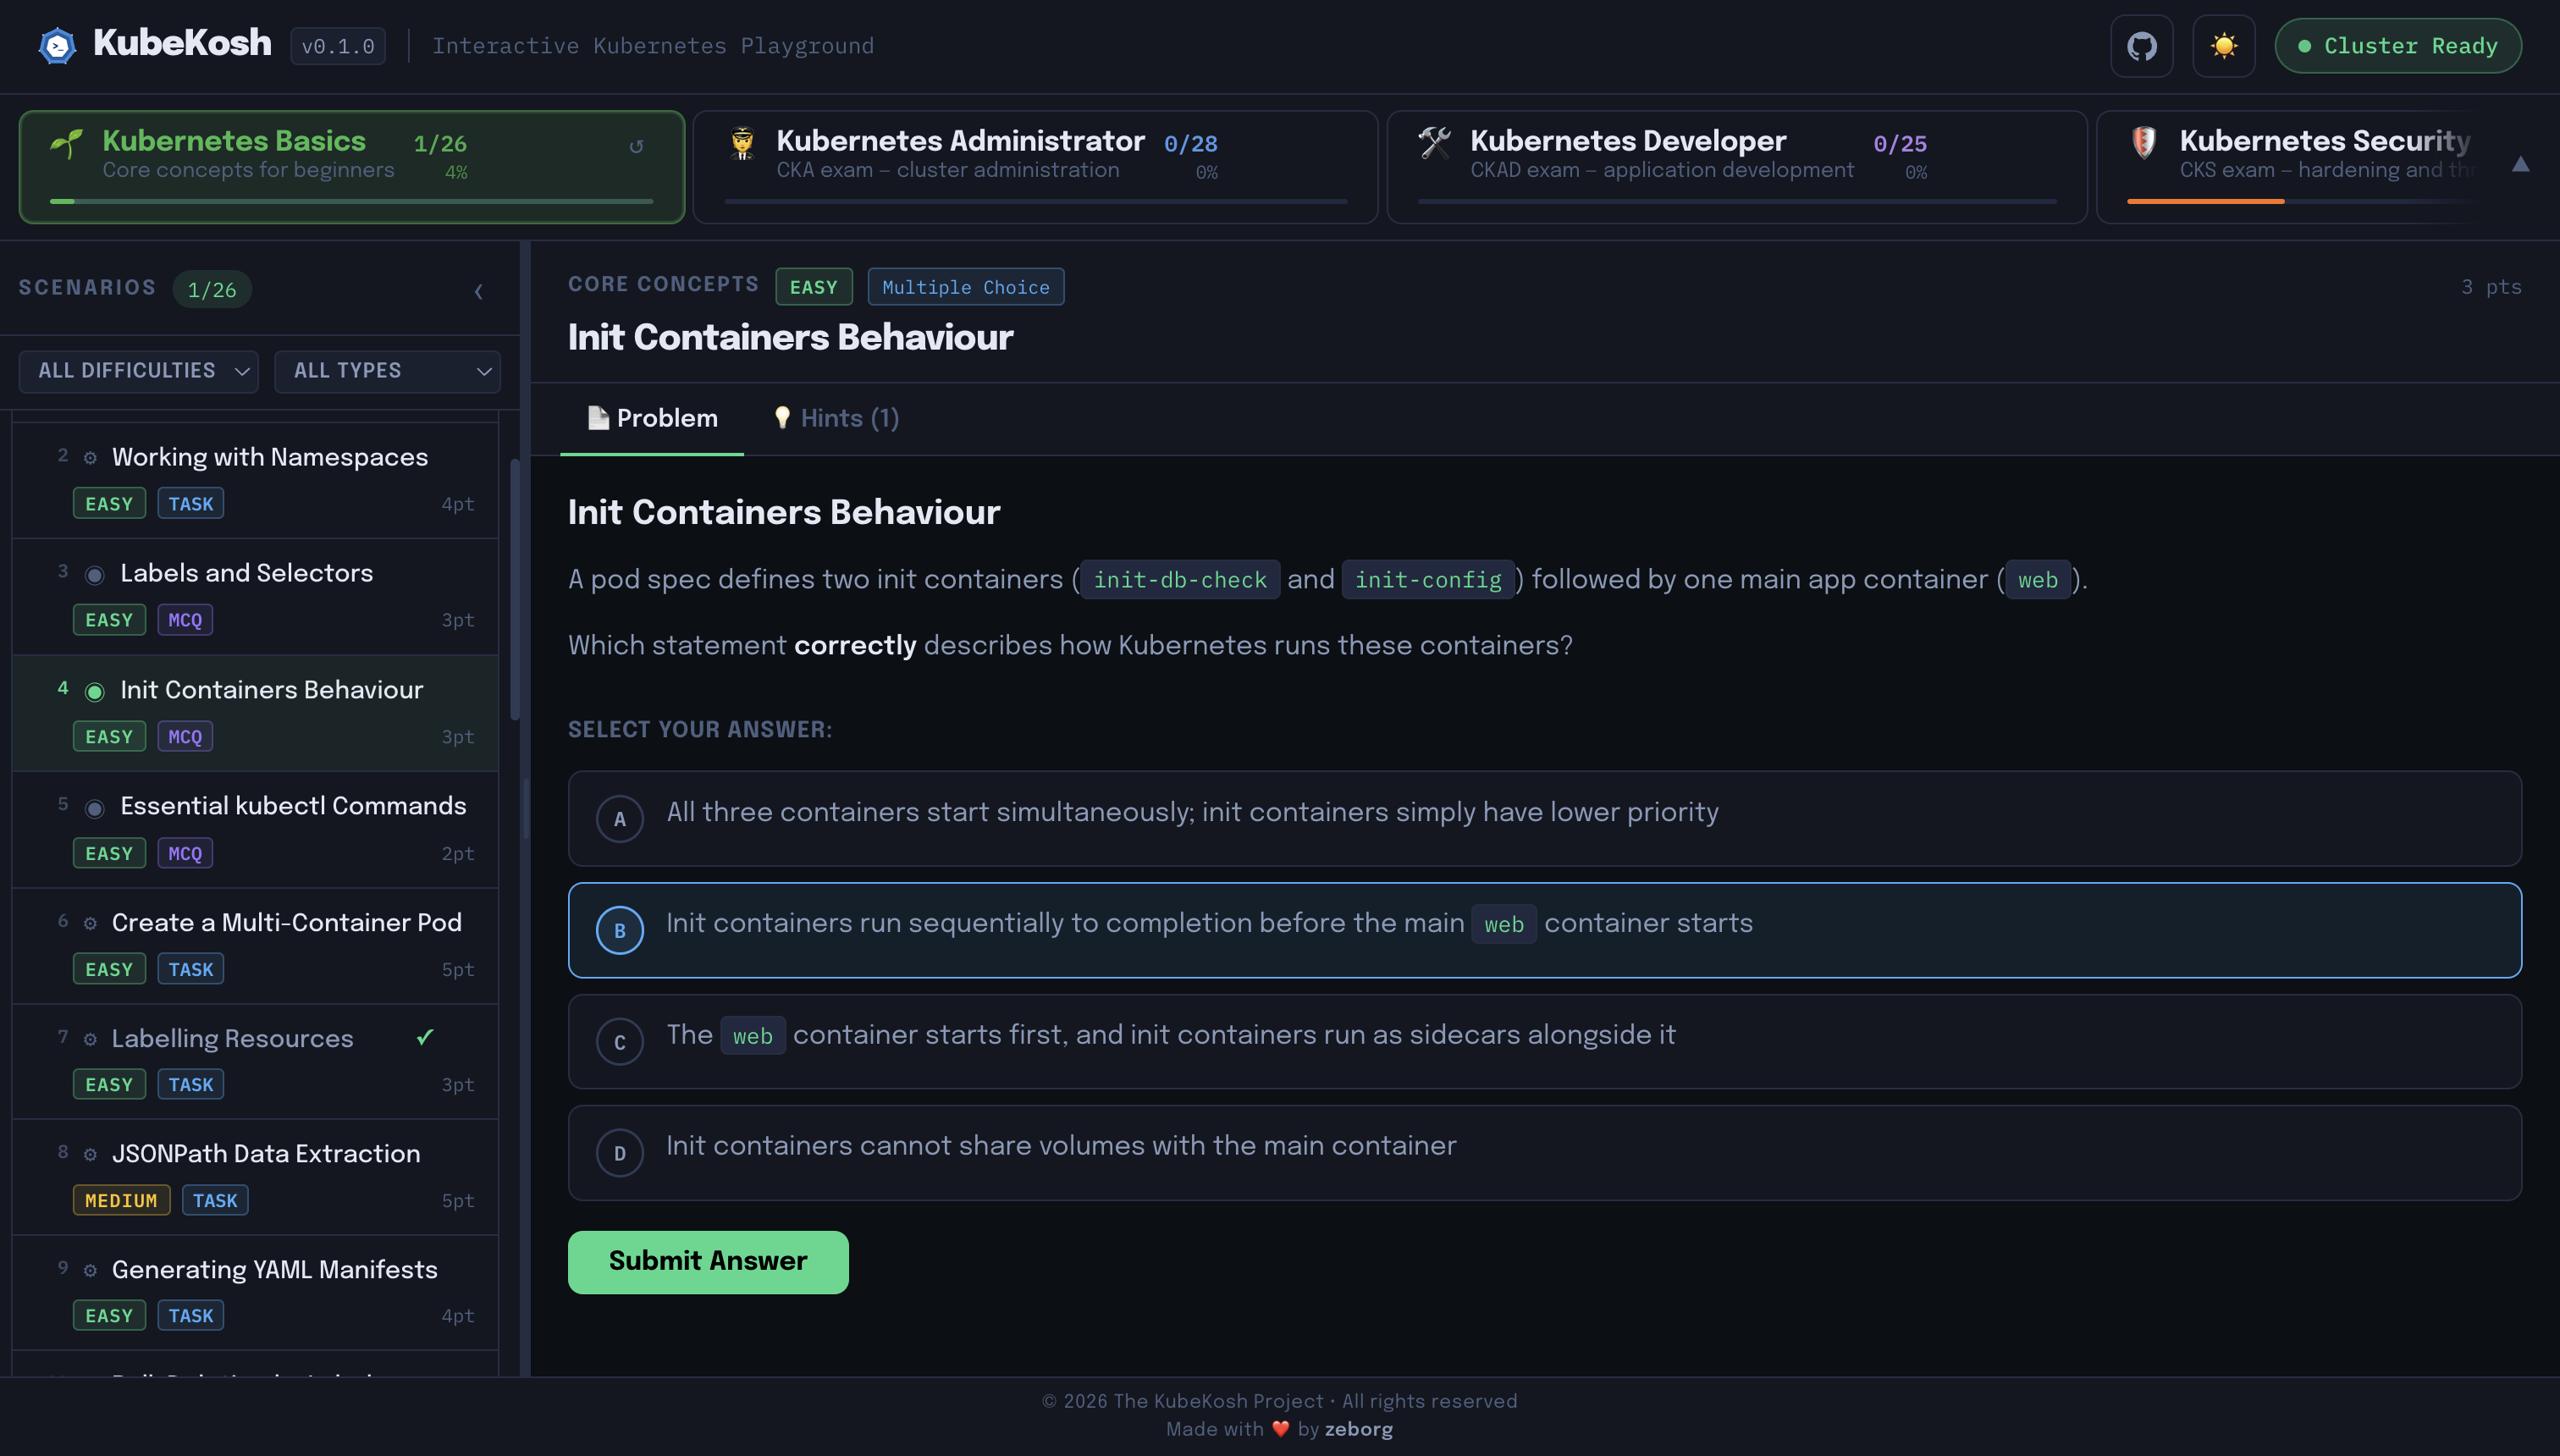Click the Multiple Choice type badge
Image resolution: width=2560 pixels, height=1456 pixels.
click(x=965, y=287)
